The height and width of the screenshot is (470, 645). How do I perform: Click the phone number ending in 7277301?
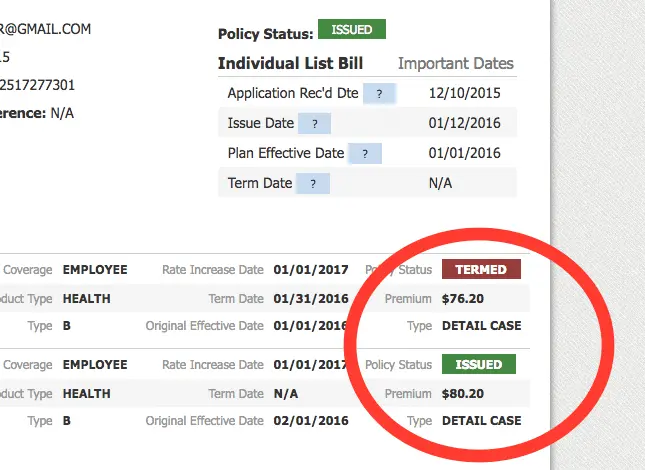[38, 85]
